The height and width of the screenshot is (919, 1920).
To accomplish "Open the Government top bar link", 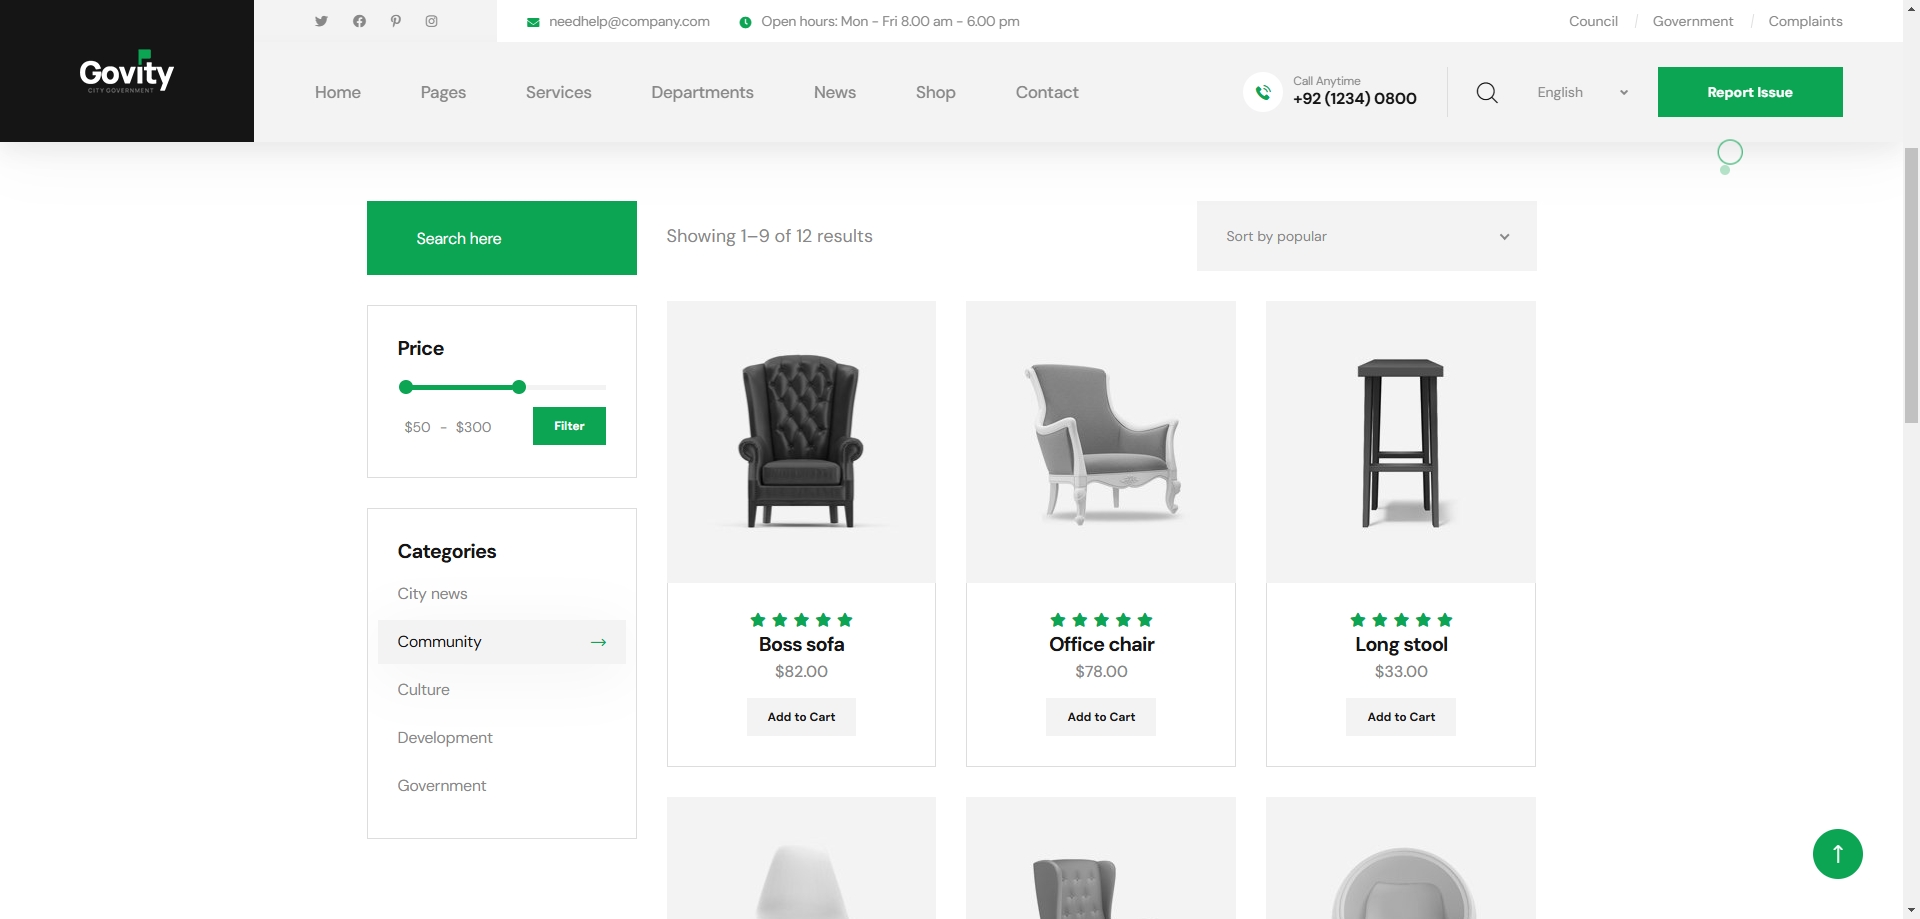I will click(x=1693, y=21).
